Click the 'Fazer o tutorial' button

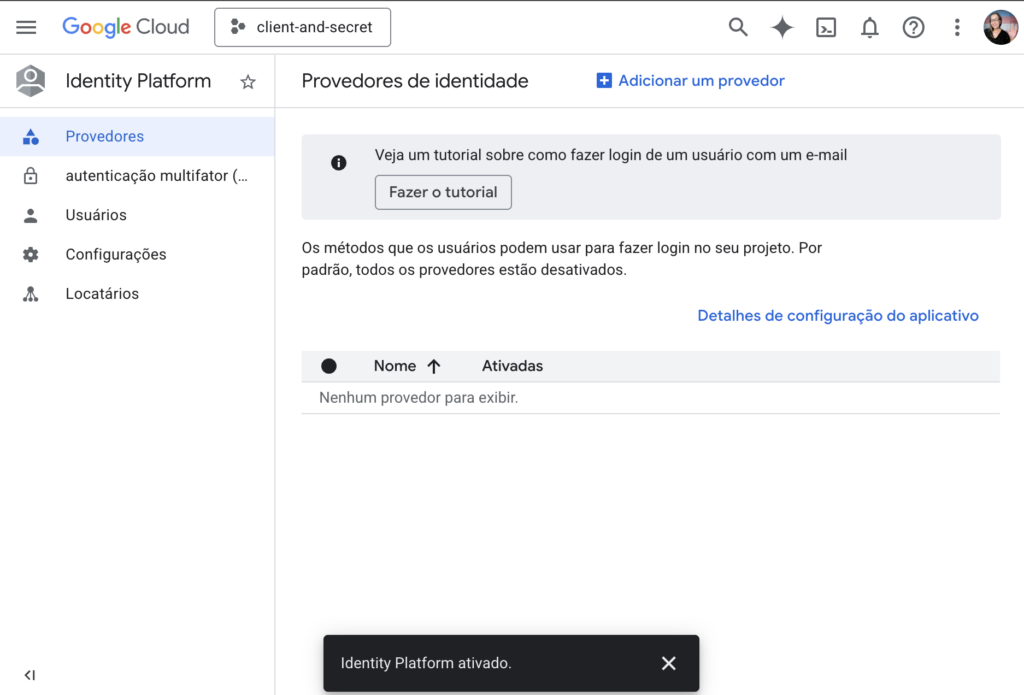point(443,192)
